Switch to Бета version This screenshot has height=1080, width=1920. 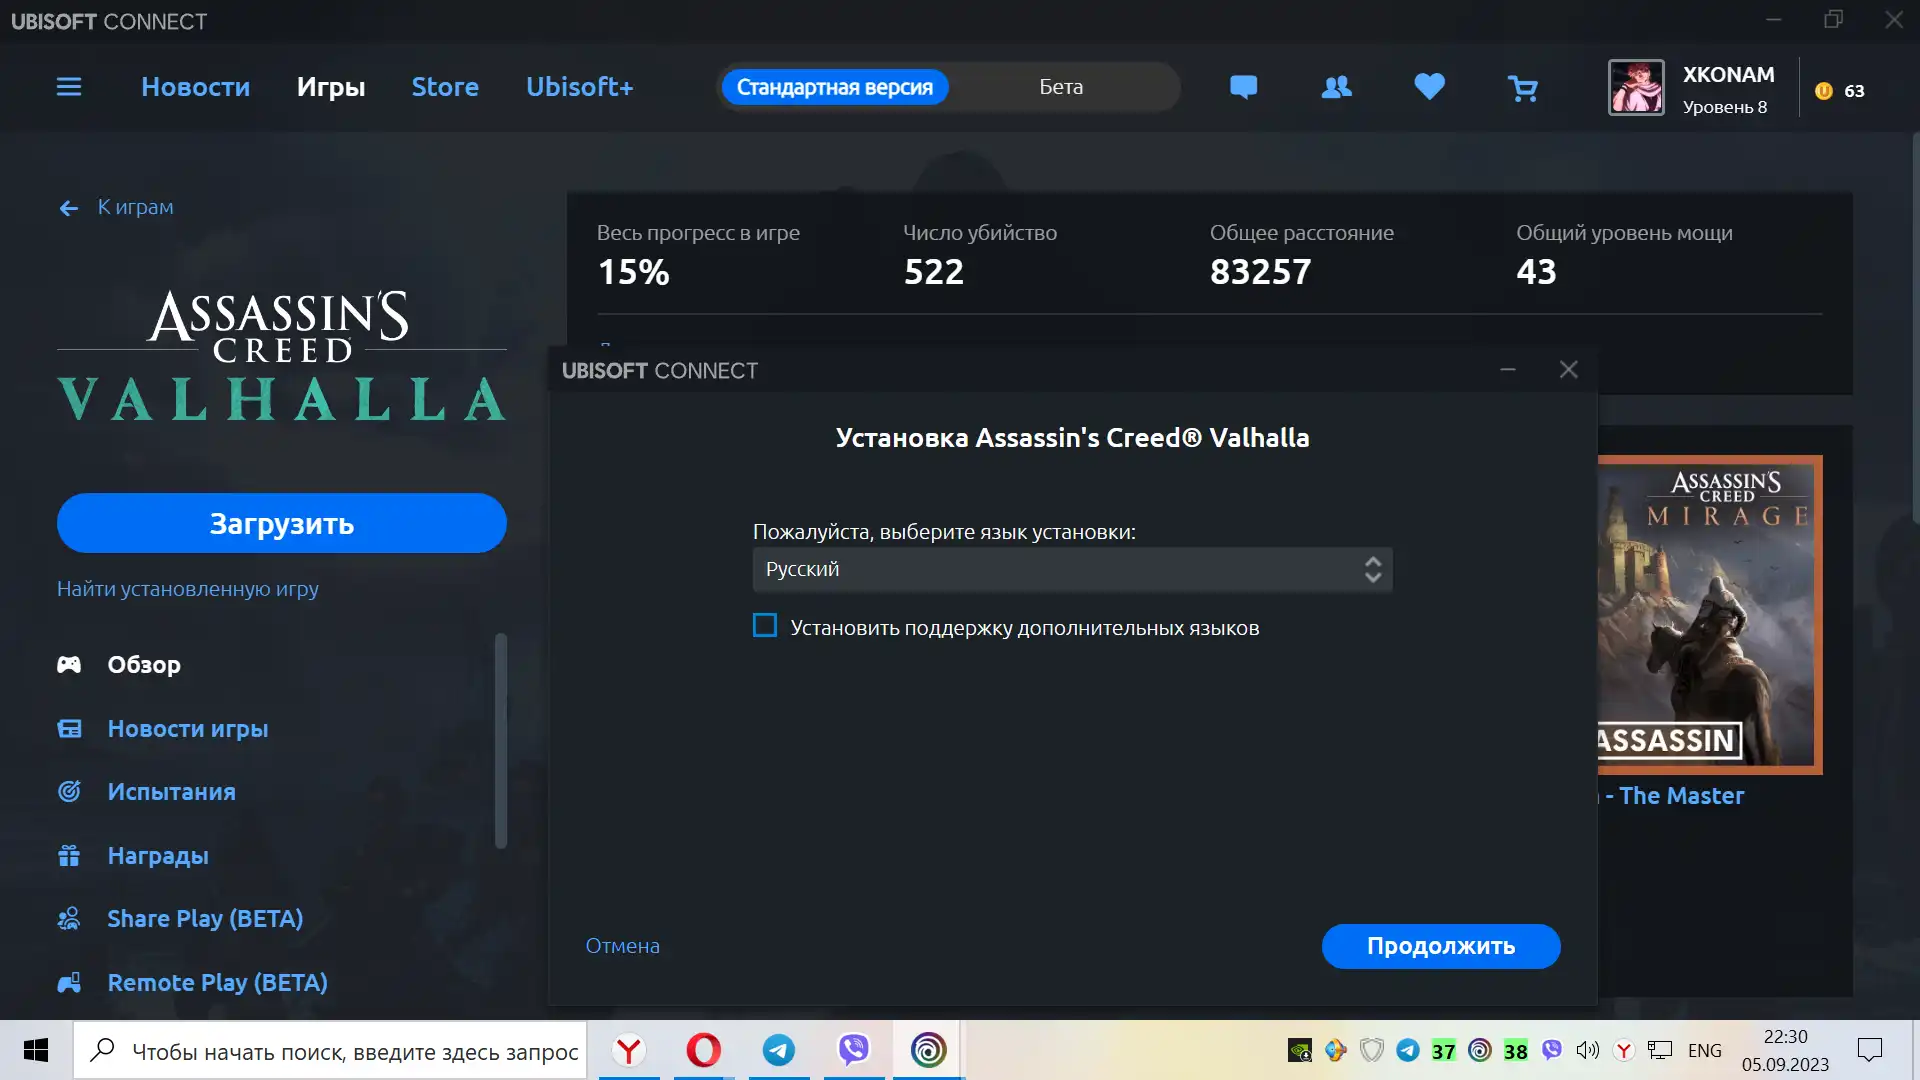tap(1061, 87)
